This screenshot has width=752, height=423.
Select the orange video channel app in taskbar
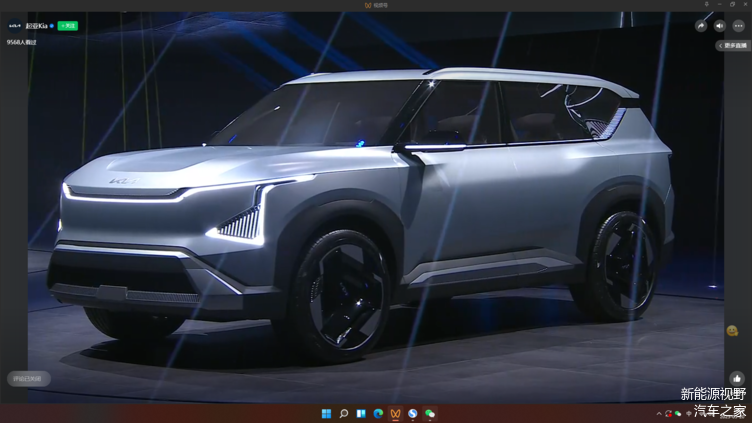[395, 413]
